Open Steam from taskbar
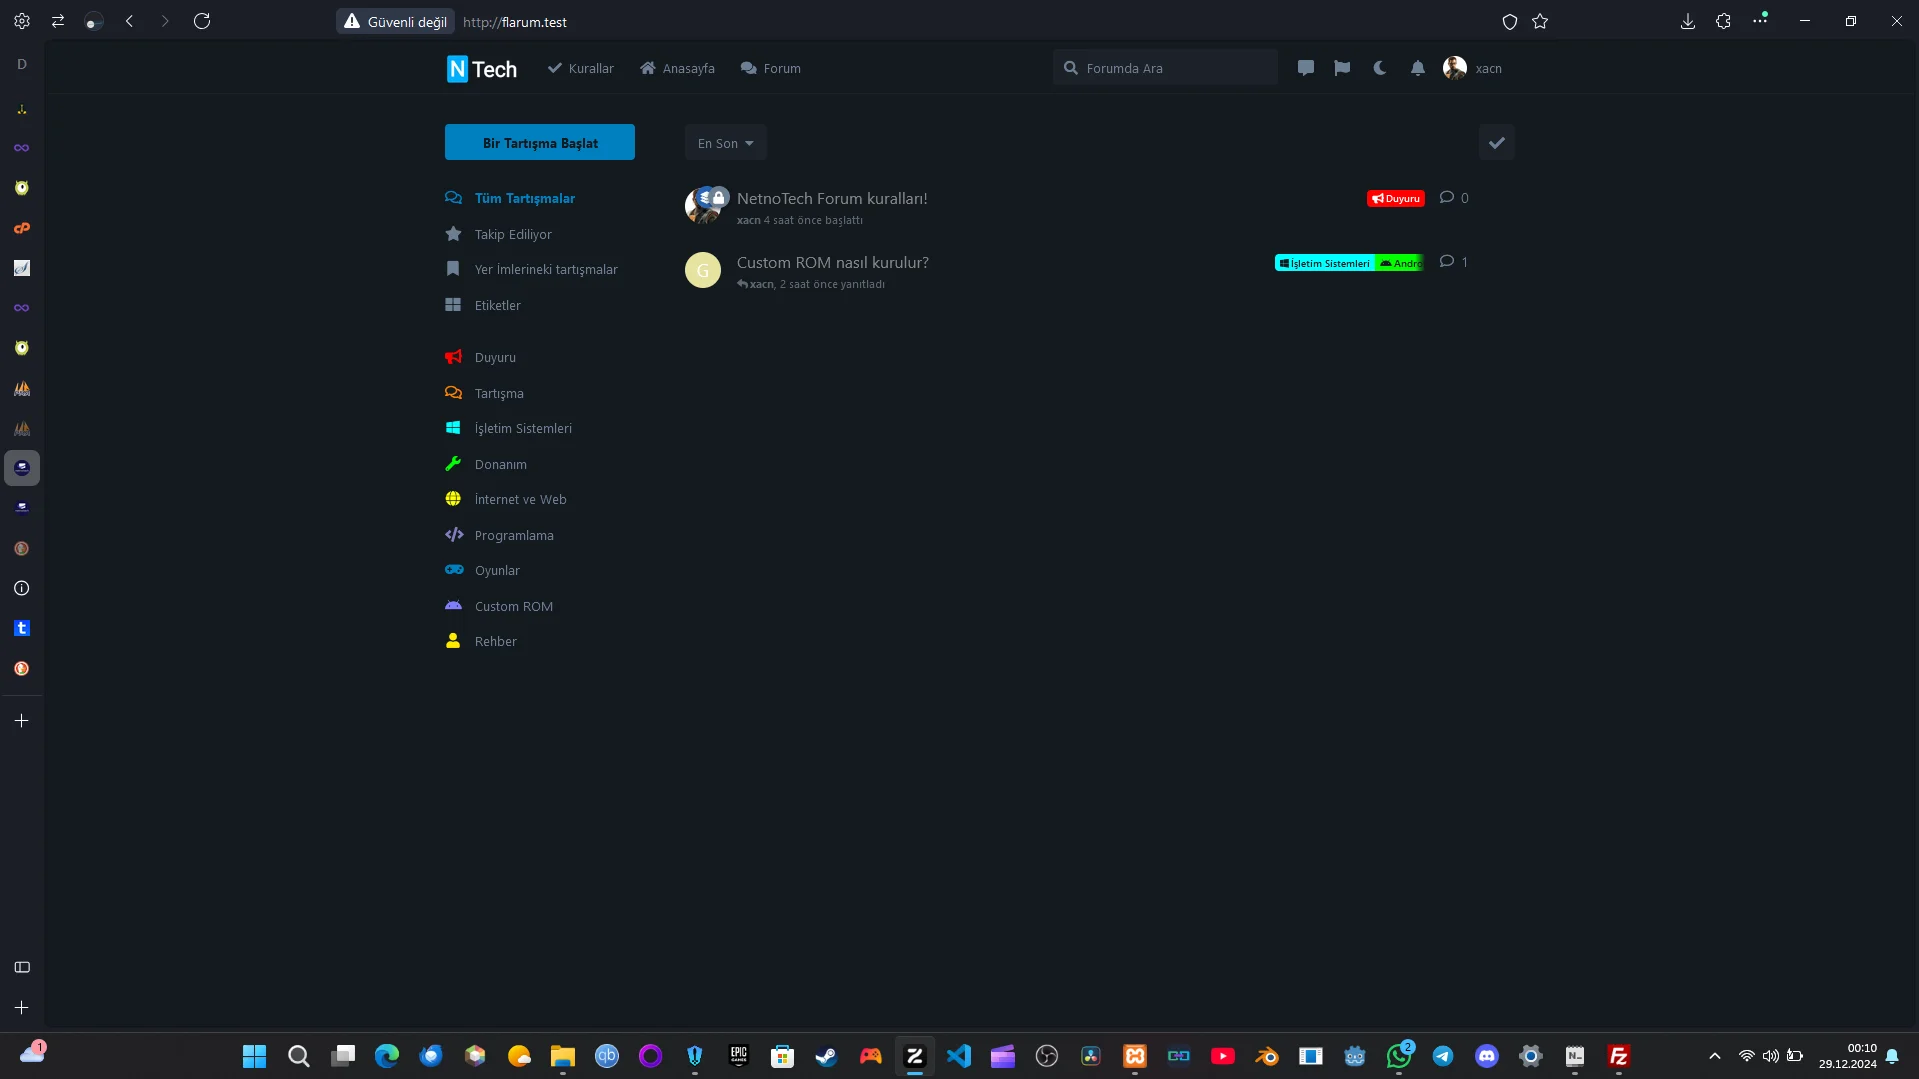 [826, 1056]
